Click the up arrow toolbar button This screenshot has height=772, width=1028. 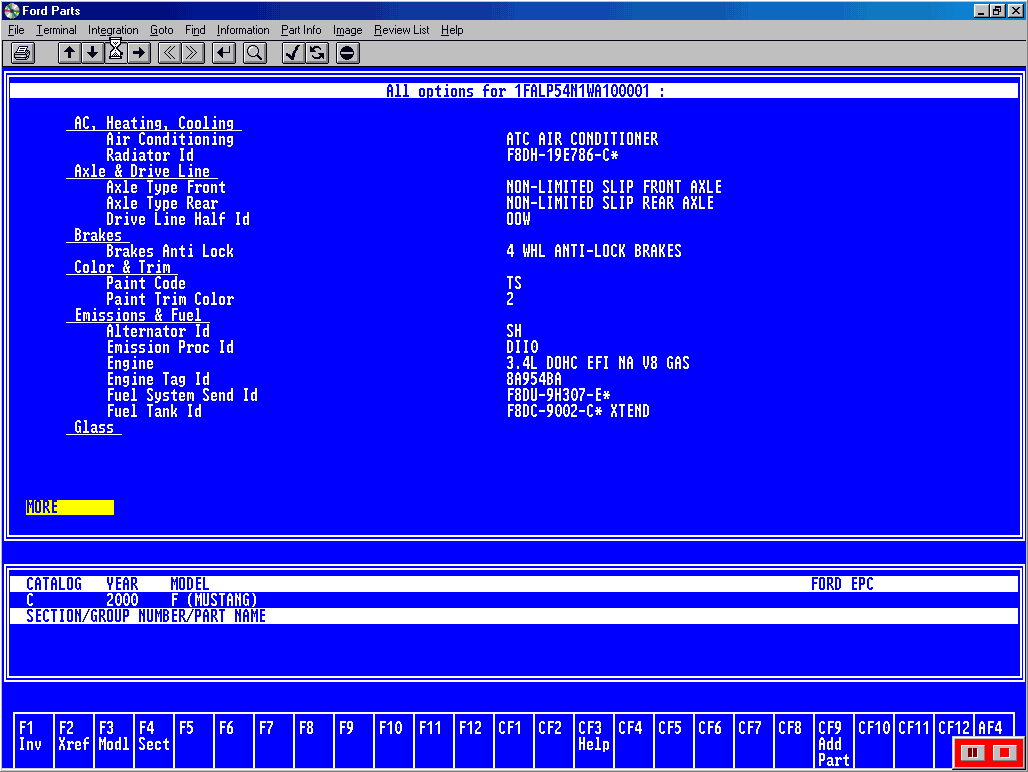pos(69,53)
